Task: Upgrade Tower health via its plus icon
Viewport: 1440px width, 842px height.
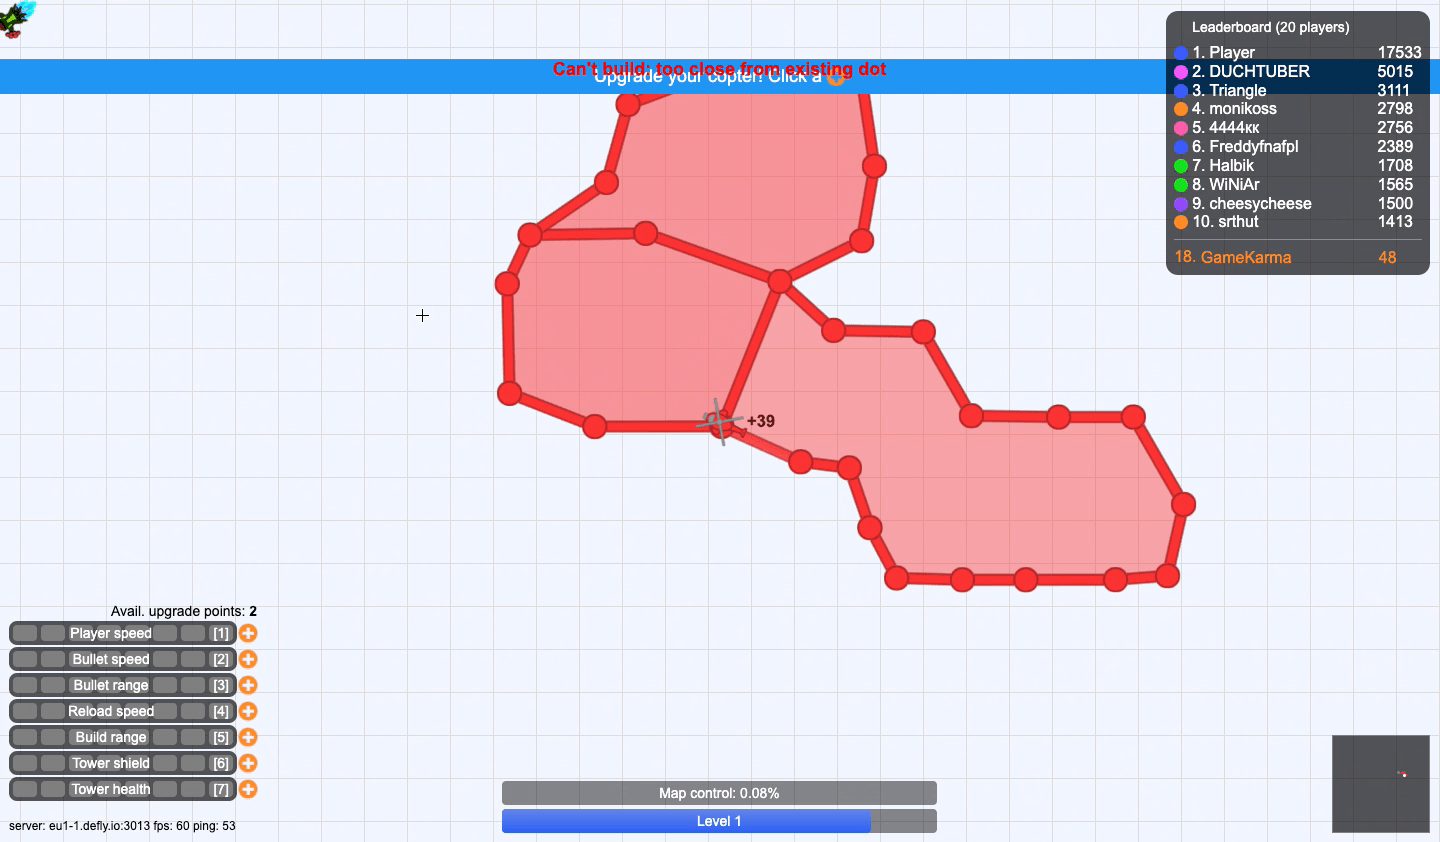Action: point(248,789)
